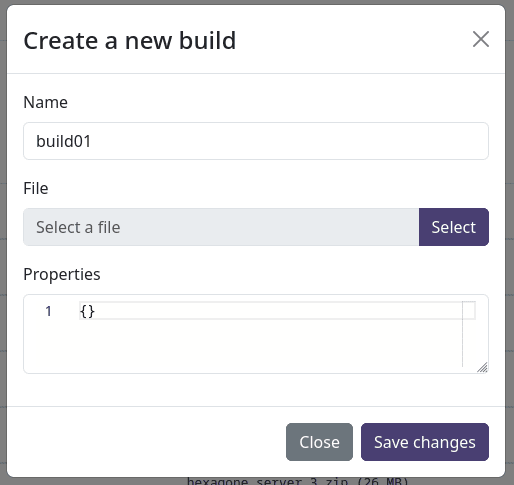Click Save changes button
This screenshot has height=485, width=514.
point(425,442)
